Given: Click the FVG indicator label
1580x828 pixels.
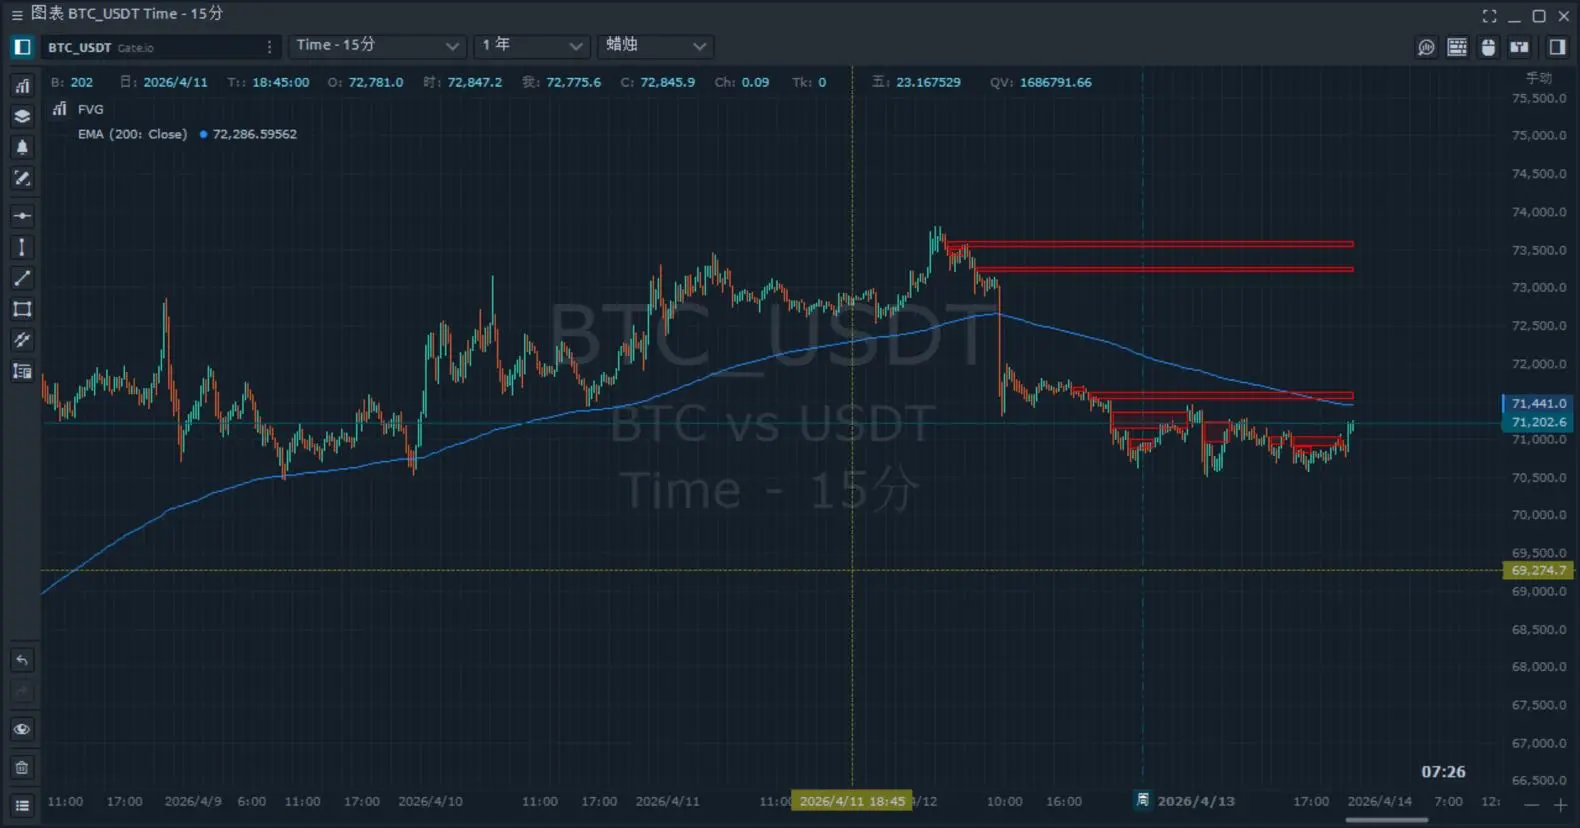Looking at the screenshot, I should tap(91, 109).
